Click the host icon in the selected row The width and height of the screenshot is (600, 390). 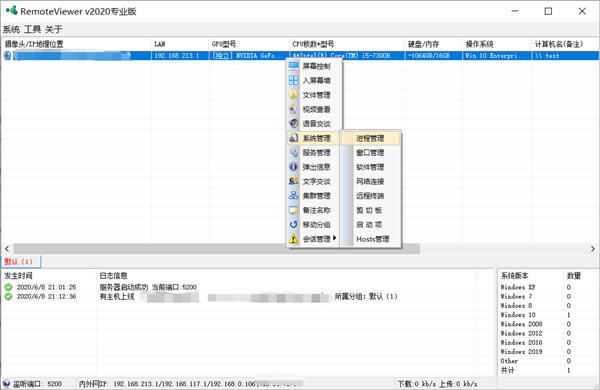coord(7,56)
